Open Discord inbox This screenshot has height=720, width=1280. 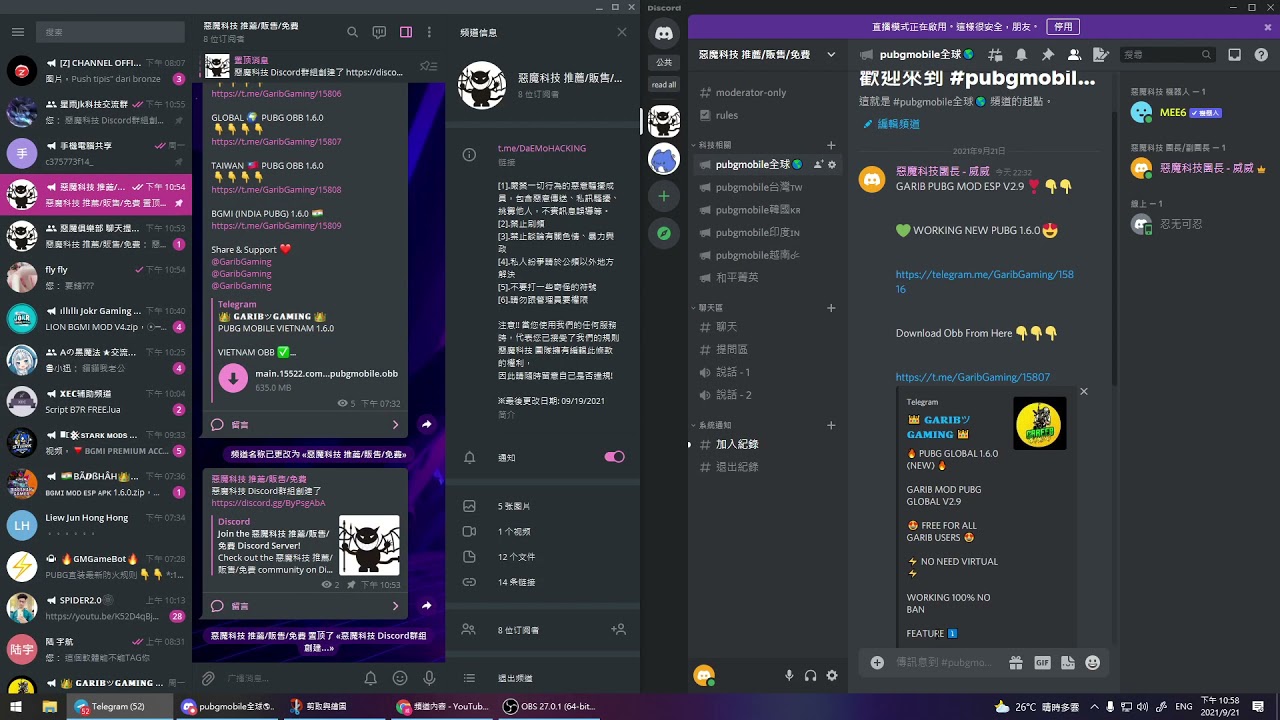[x=1235, y=54]
